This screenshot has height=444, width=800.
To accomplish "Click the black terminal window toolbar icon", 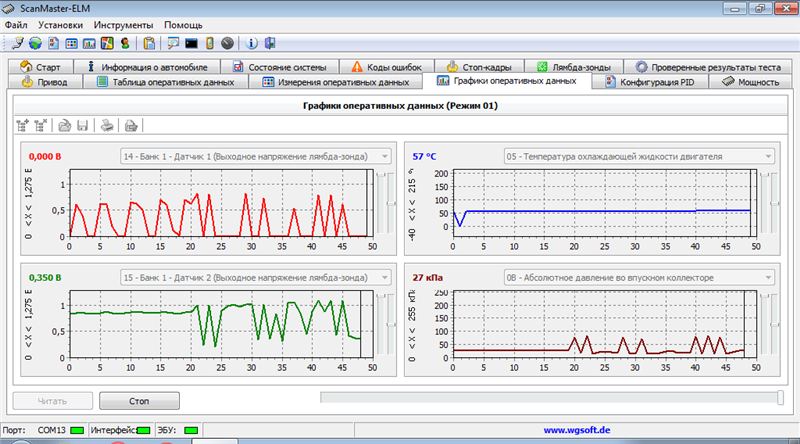I will pos(191,43).
